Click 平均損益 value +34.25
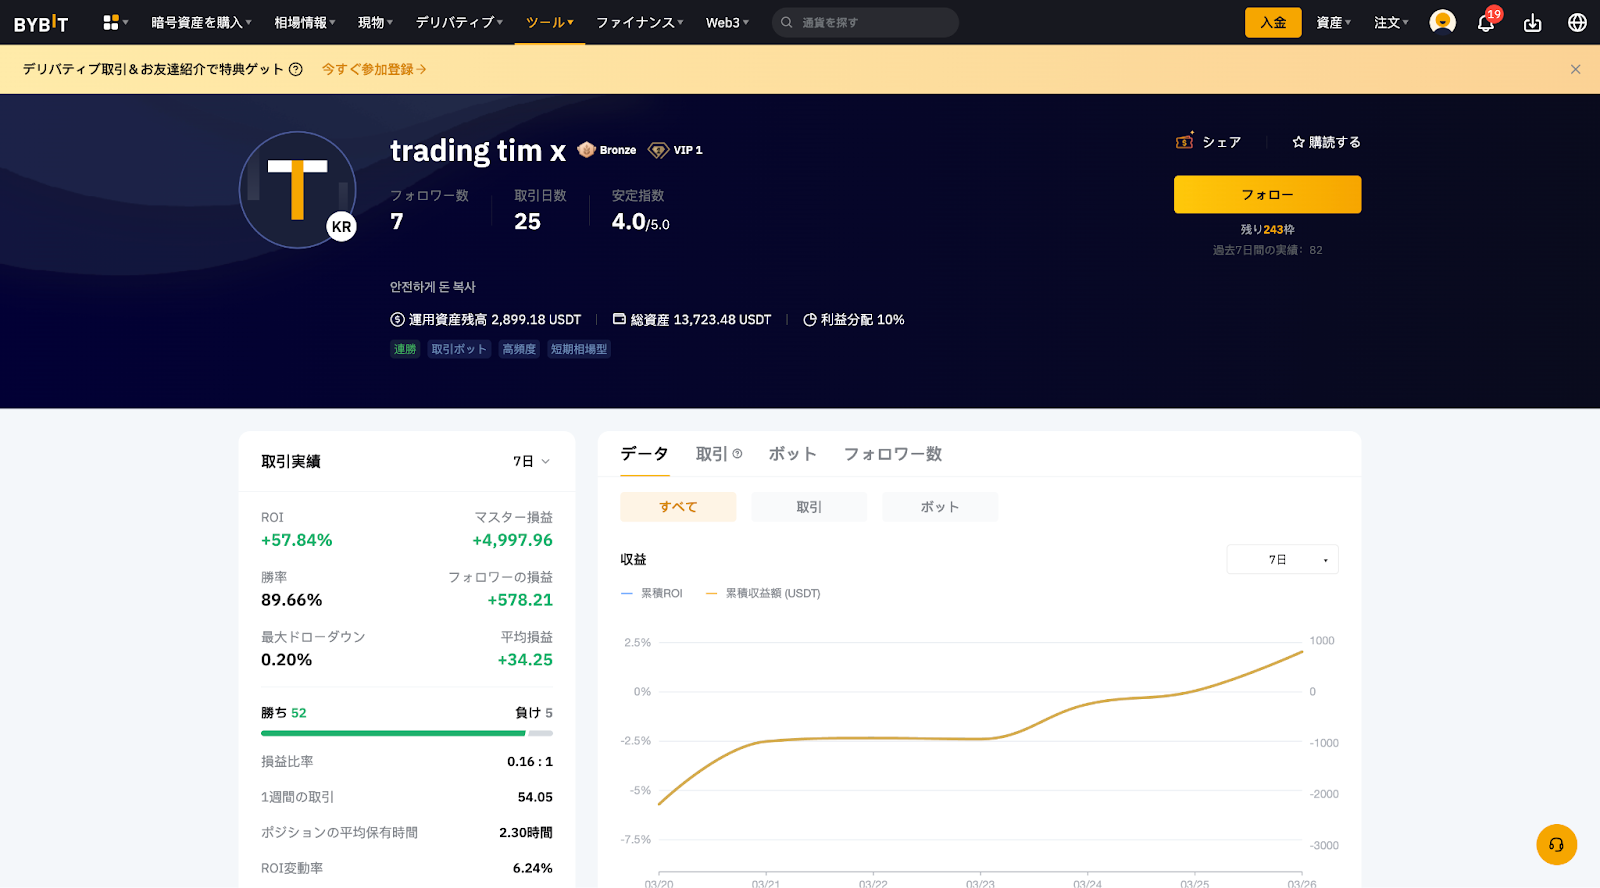This screenshot has height=888, width=1600. click(x=525, y=660)
